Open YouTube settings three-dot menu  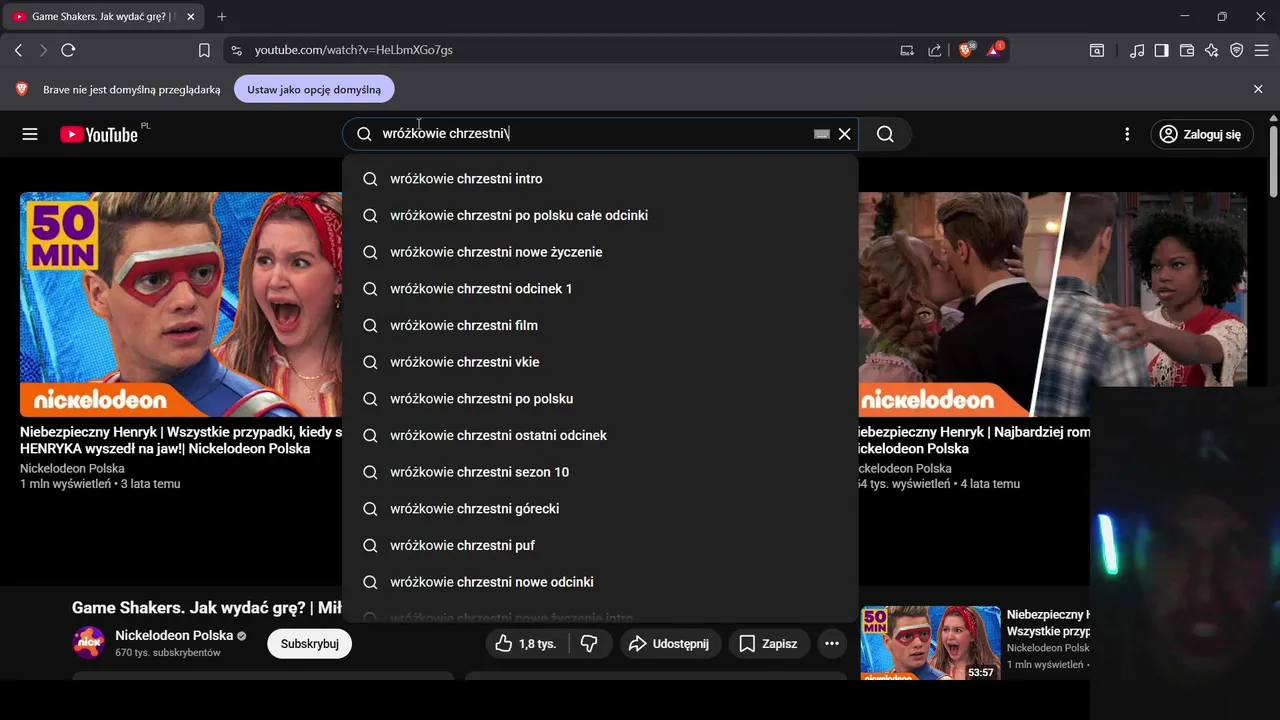(x=1127, y=134)
